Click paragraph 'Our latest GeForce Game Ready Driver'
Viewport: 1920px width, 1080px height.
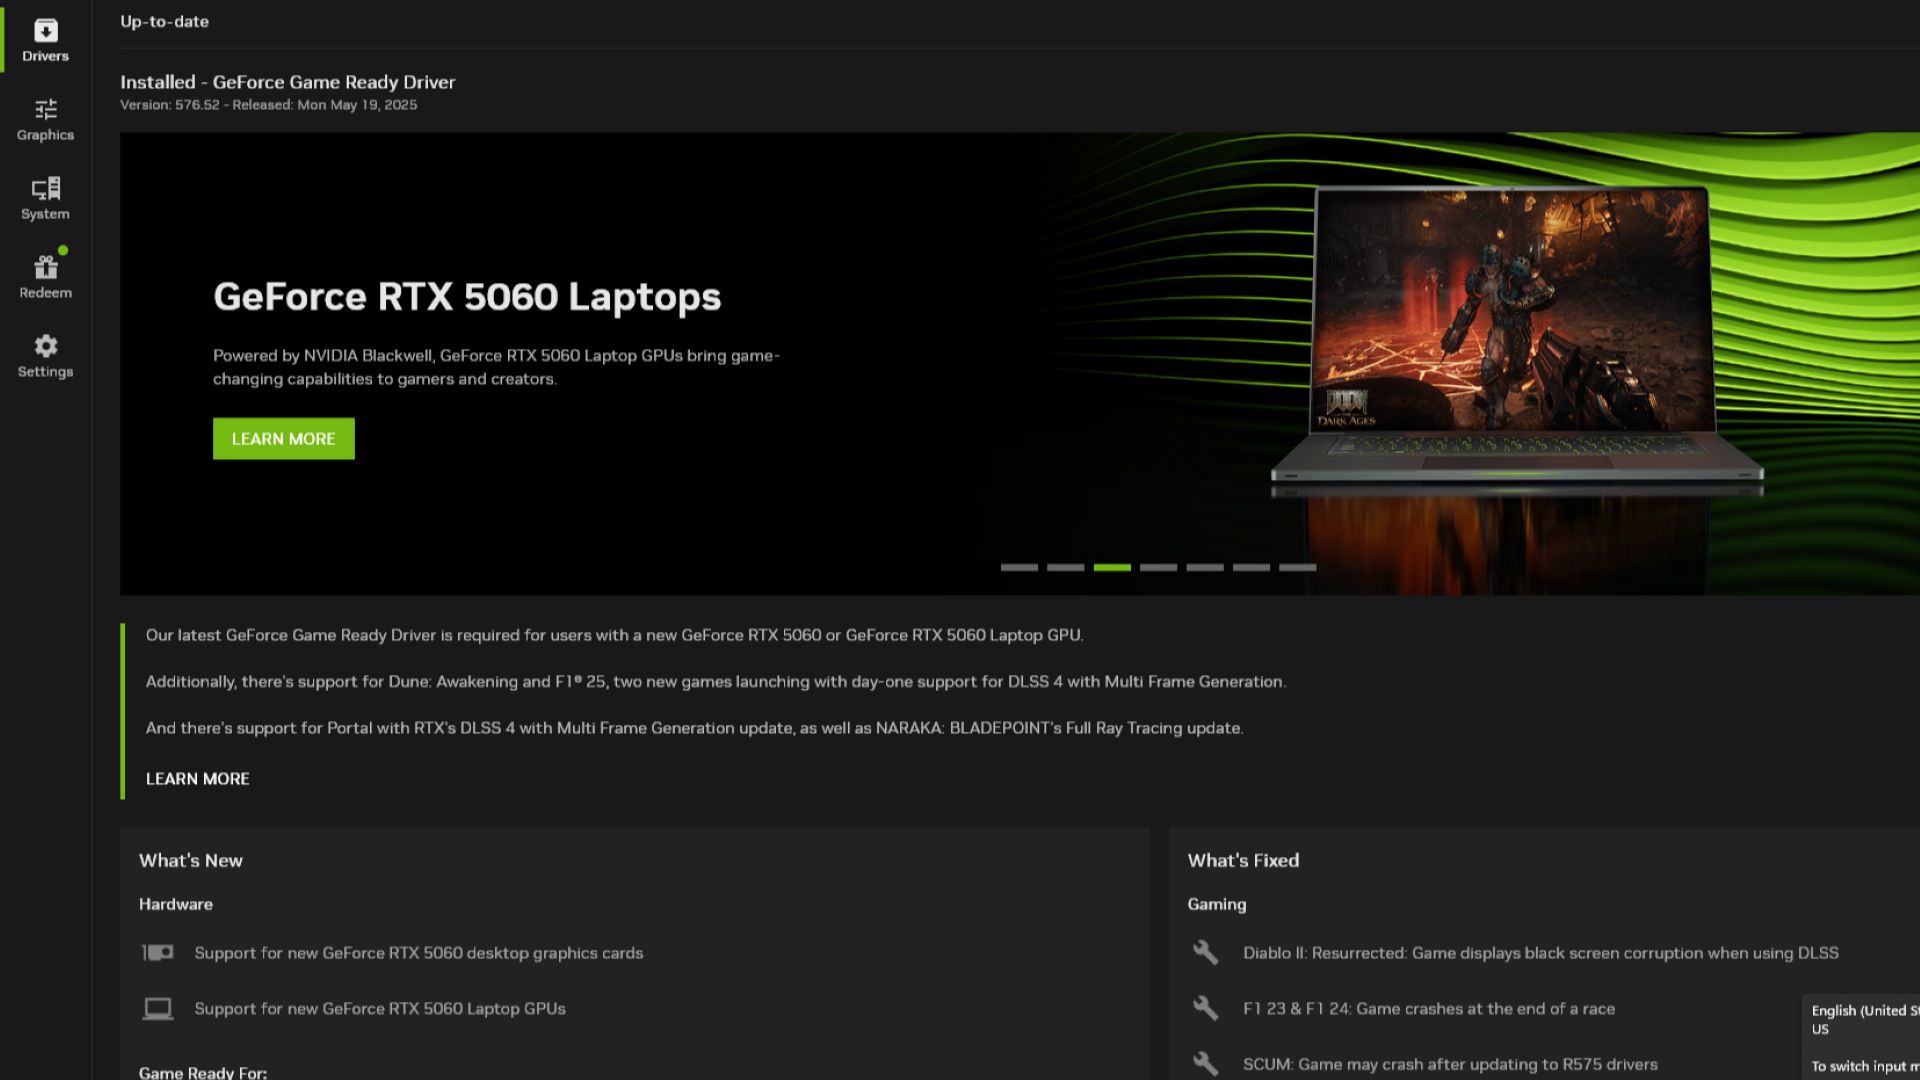click(614, 635)
